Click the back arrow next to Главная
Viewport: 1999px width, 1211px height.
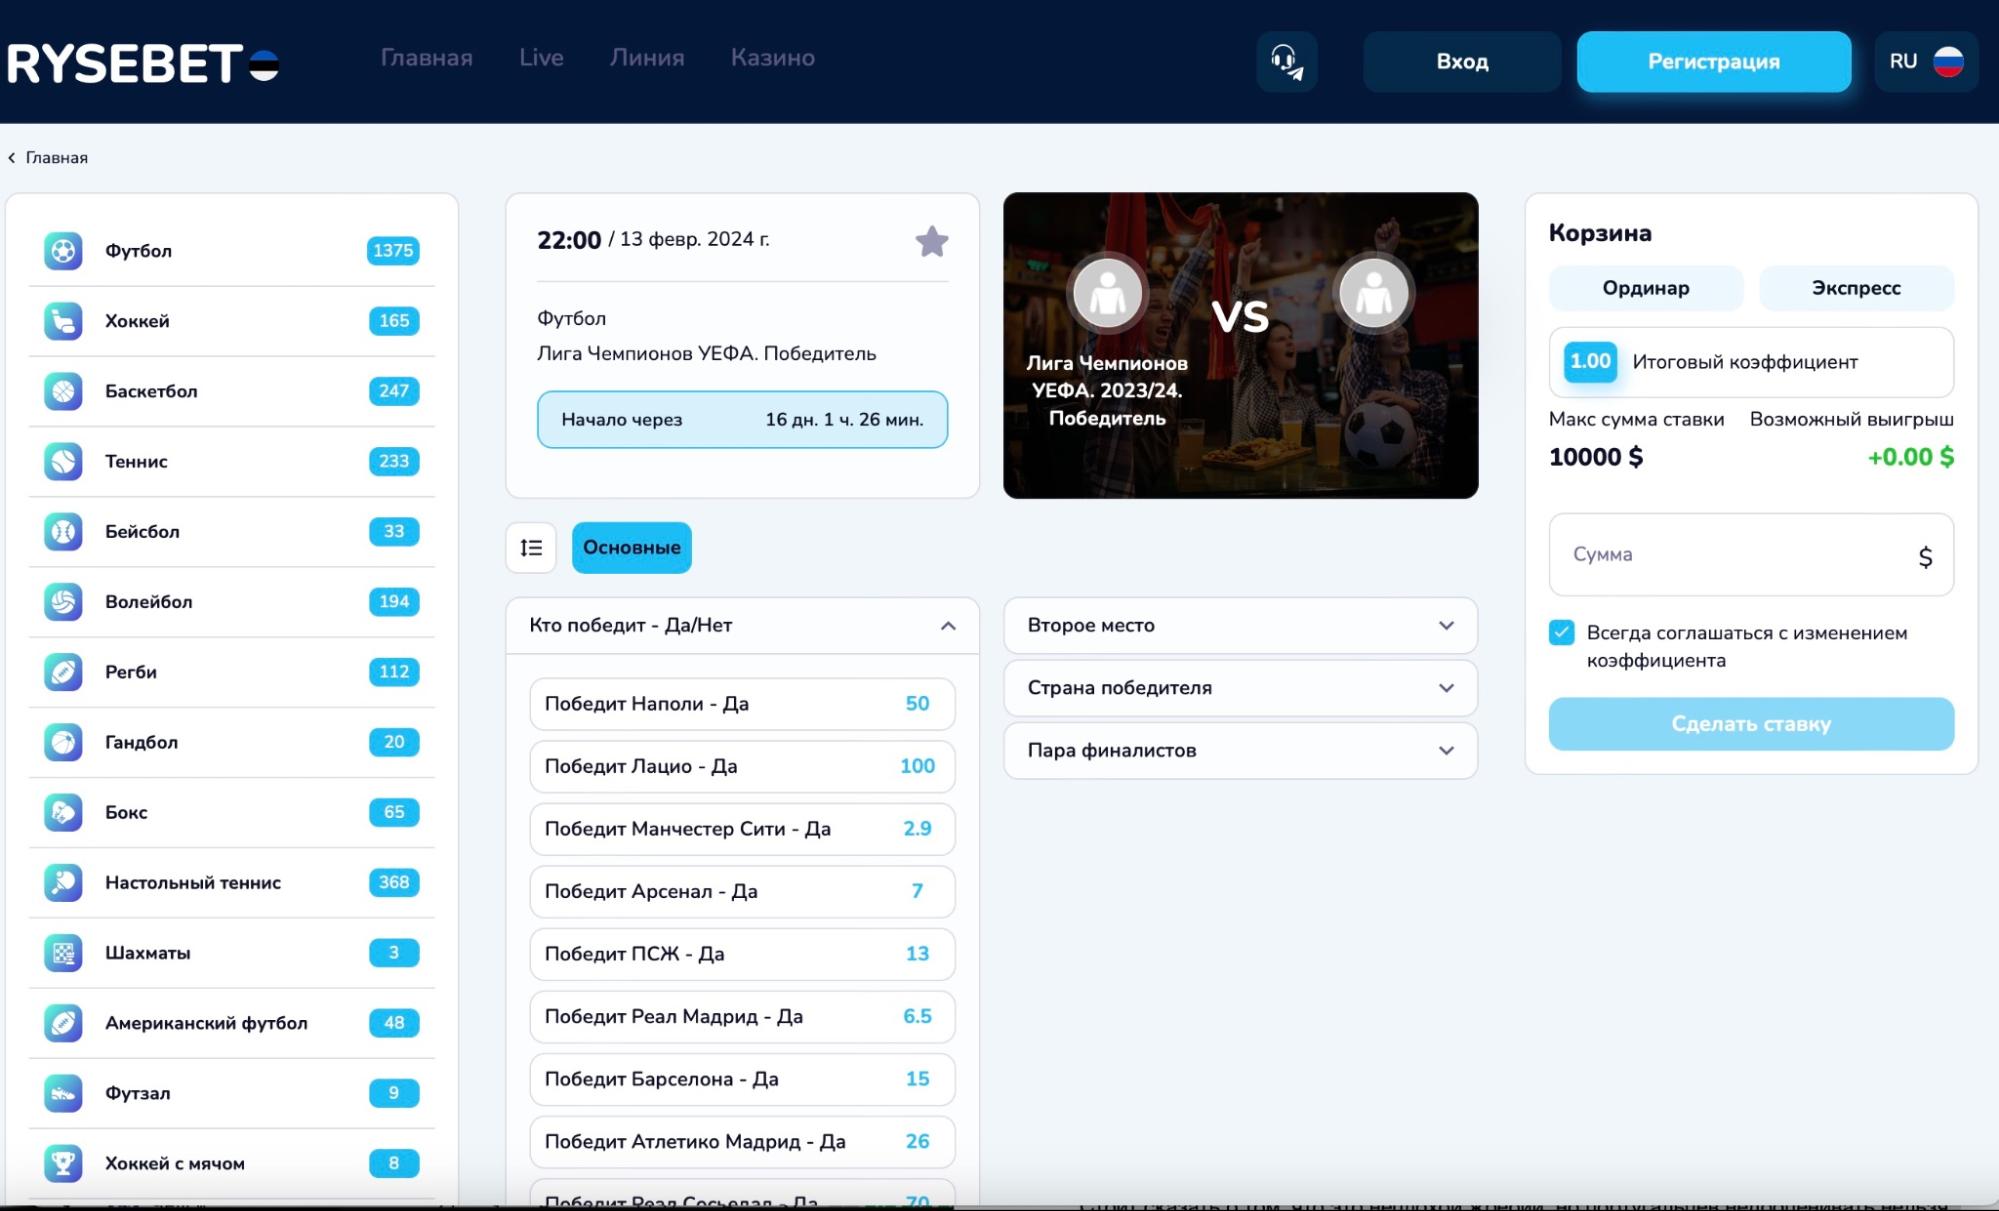pos(12,158)
